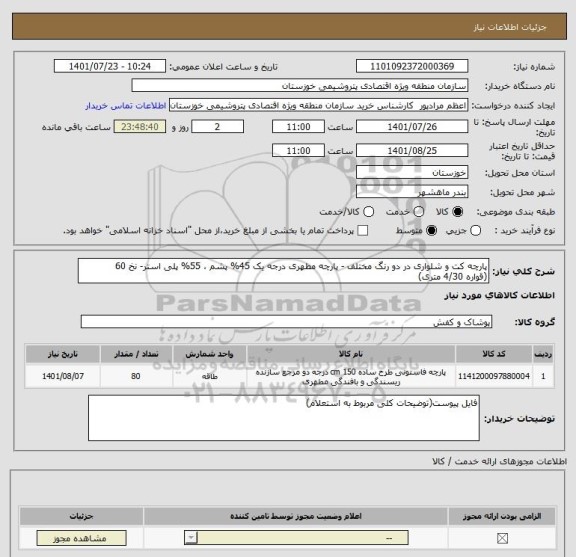Click the 'نام کالا' column header
The height and width of the screenshot is (557, 576).
(x=351, y=354)
